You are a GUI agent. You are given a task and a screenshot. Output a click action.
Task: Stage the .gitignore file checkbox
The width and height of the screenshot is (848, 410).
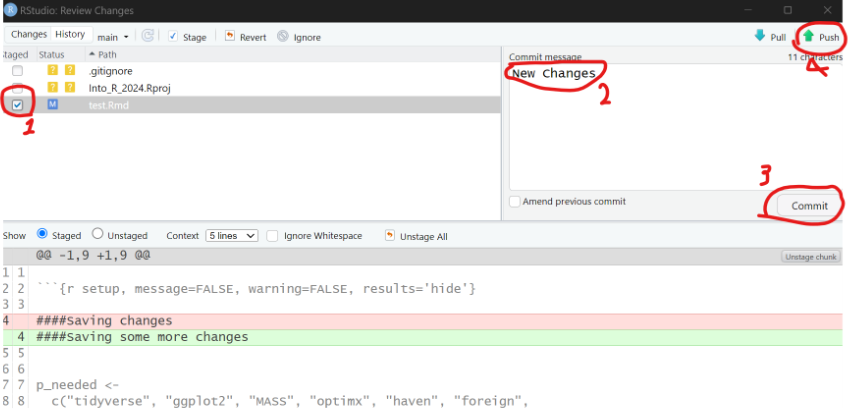tap(18, 71)
